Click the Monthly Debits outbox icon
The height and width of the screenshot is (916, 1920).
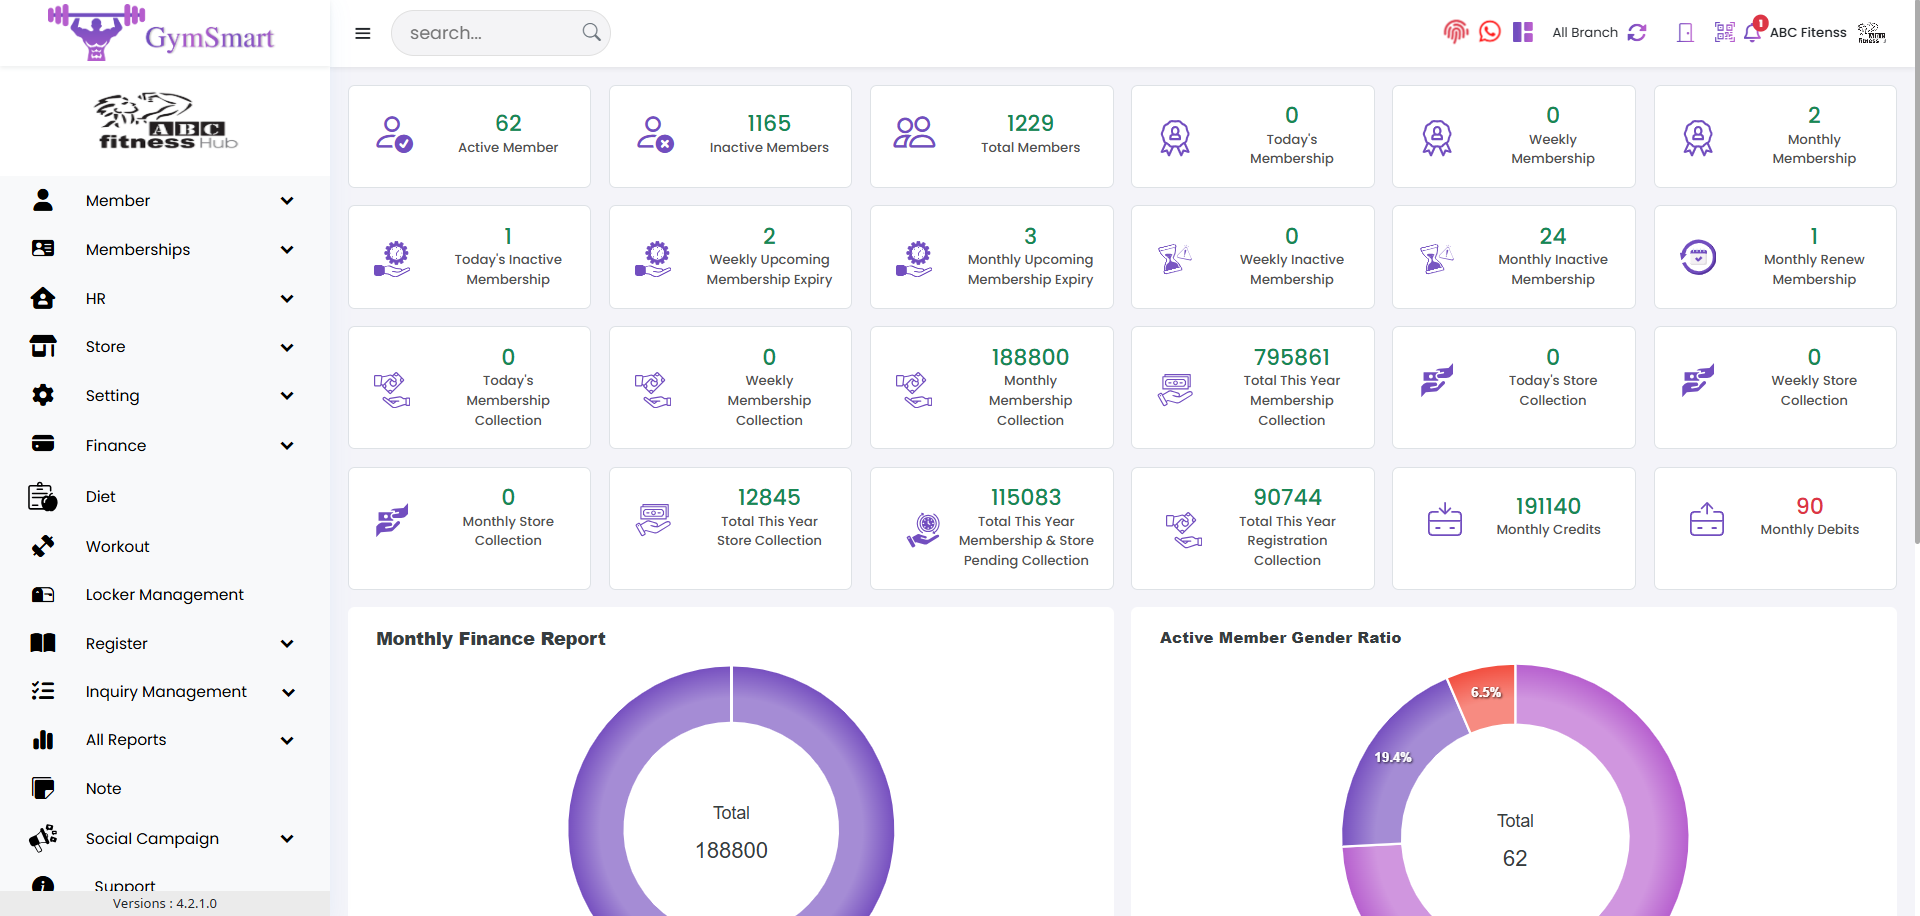pos(1706,519)
